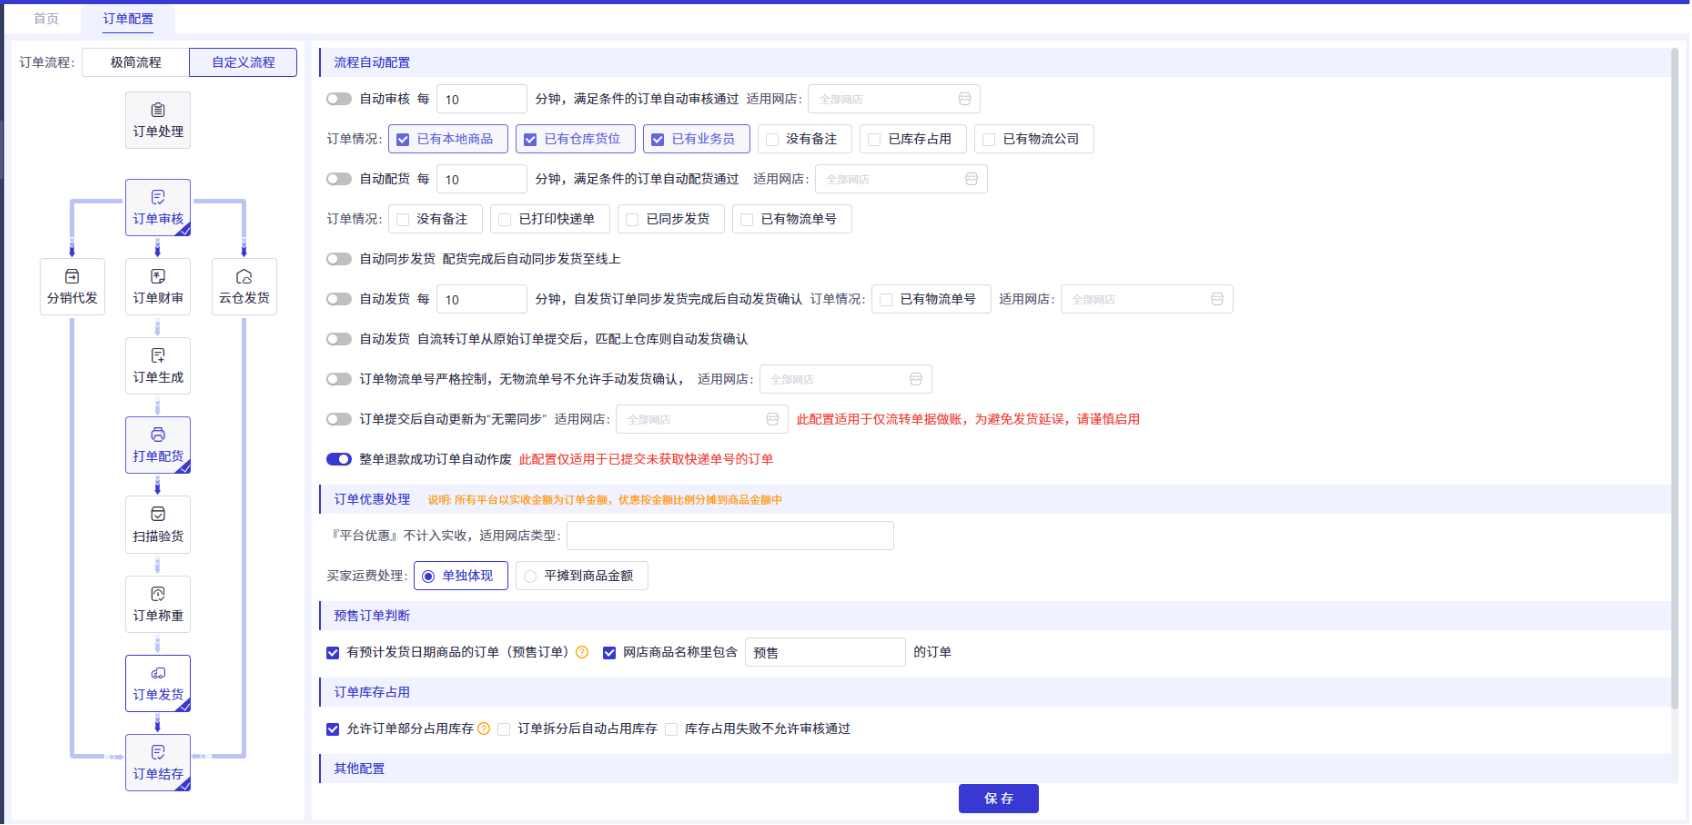Open 适用网店 dropdown in 自动发货 每 10 分钟 row
The height and width of the screenshot is (825, 1692).
click(x=1147, y=299)
